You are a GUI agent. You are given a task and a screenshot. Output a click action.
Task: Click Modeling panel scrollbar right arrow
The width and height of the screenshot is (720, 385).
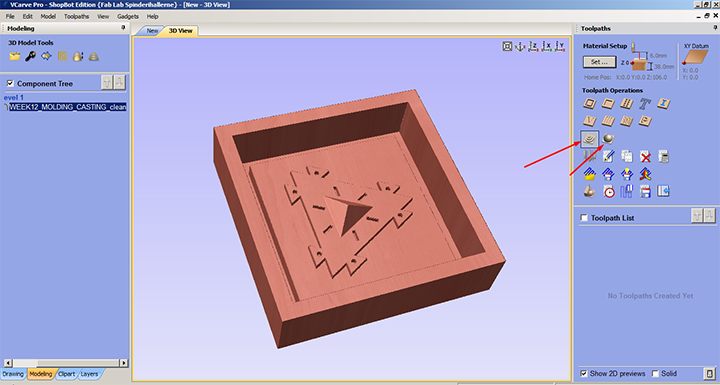124,363
